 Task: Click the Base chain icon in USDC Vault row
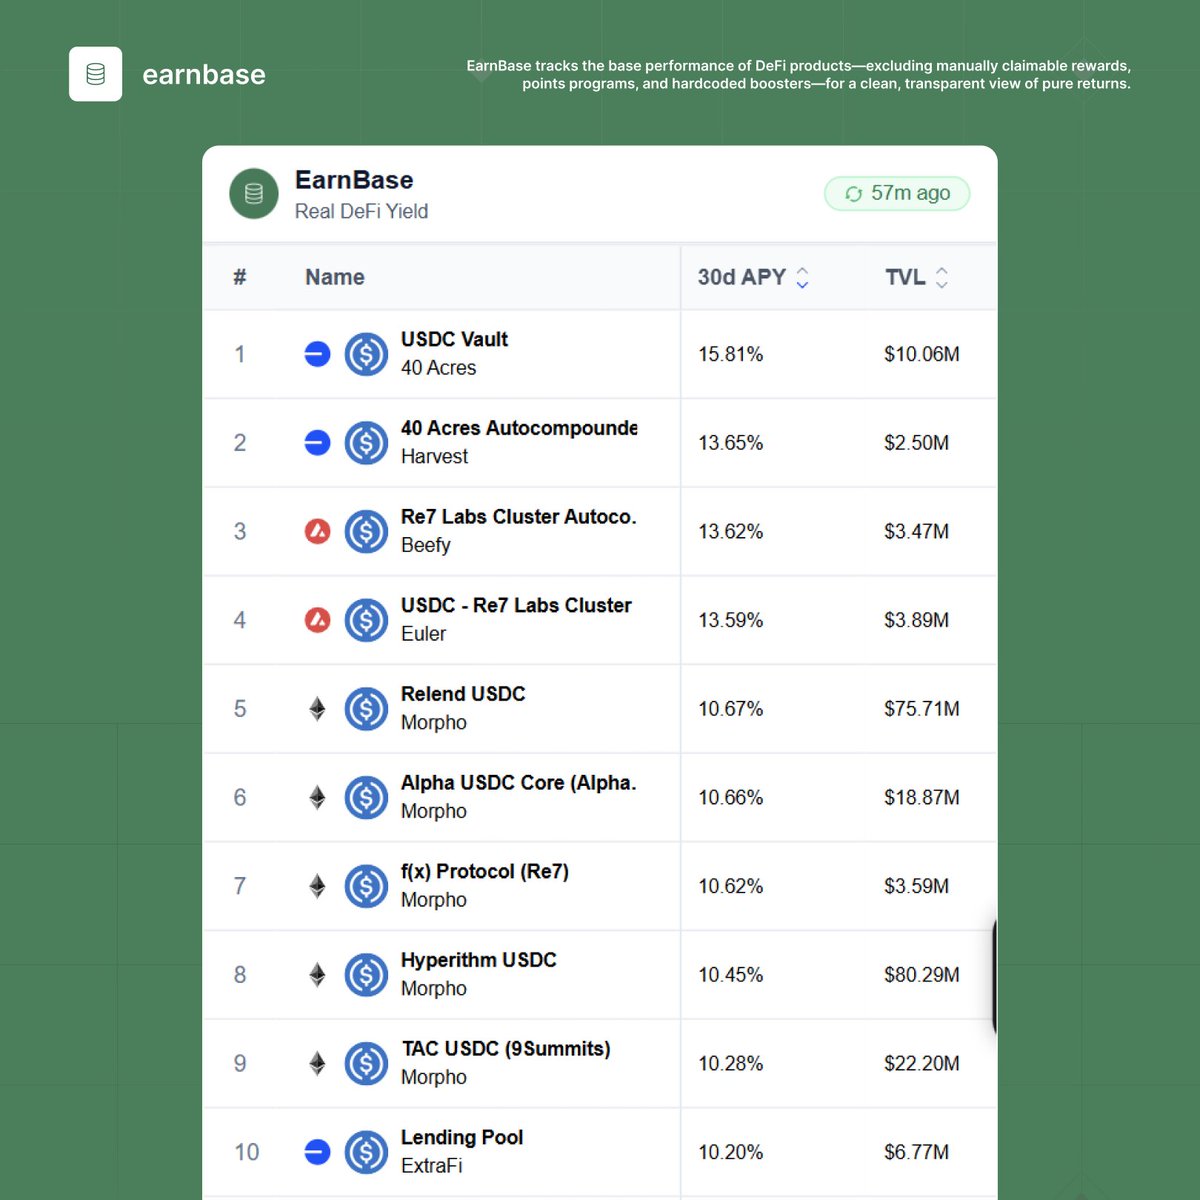tap(317, 354)
